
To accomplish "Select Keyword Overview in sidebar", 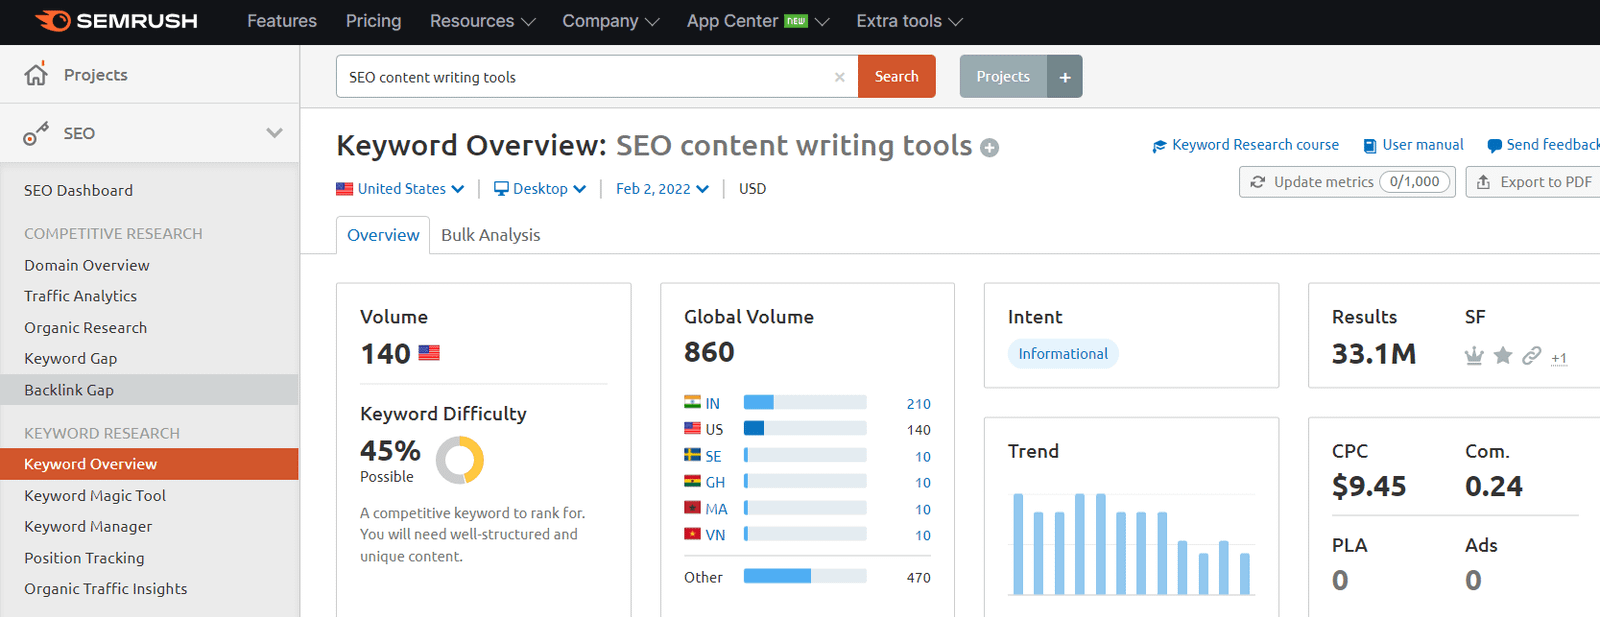I will 149,464.
